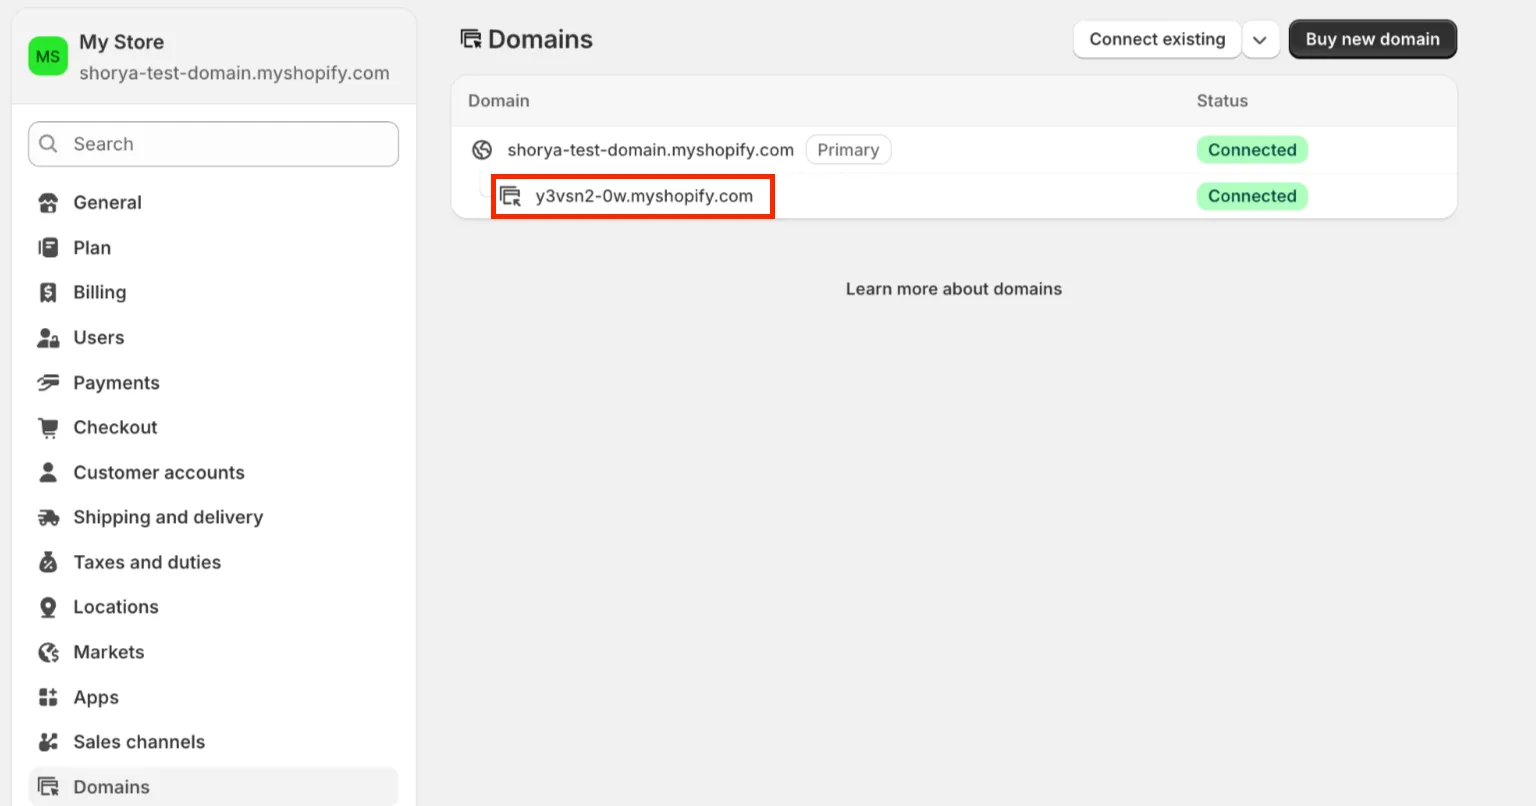
Task: Click the General storefront icon
Action: point(48,203)
